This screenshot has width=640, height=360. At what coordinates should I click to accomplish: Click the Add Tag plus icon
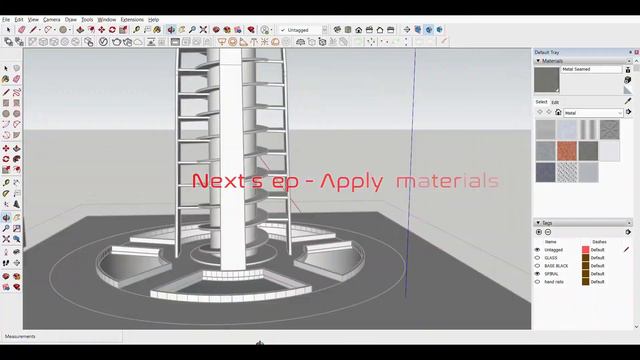pyautogui.click(x=539, y=232)
